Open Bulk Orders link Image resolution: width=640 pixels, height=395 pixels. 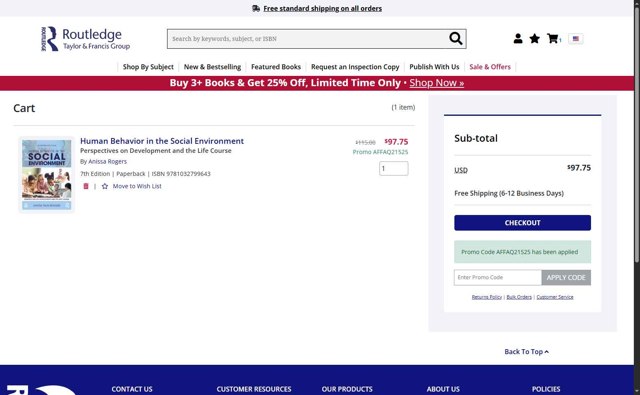tap(519, 297)
